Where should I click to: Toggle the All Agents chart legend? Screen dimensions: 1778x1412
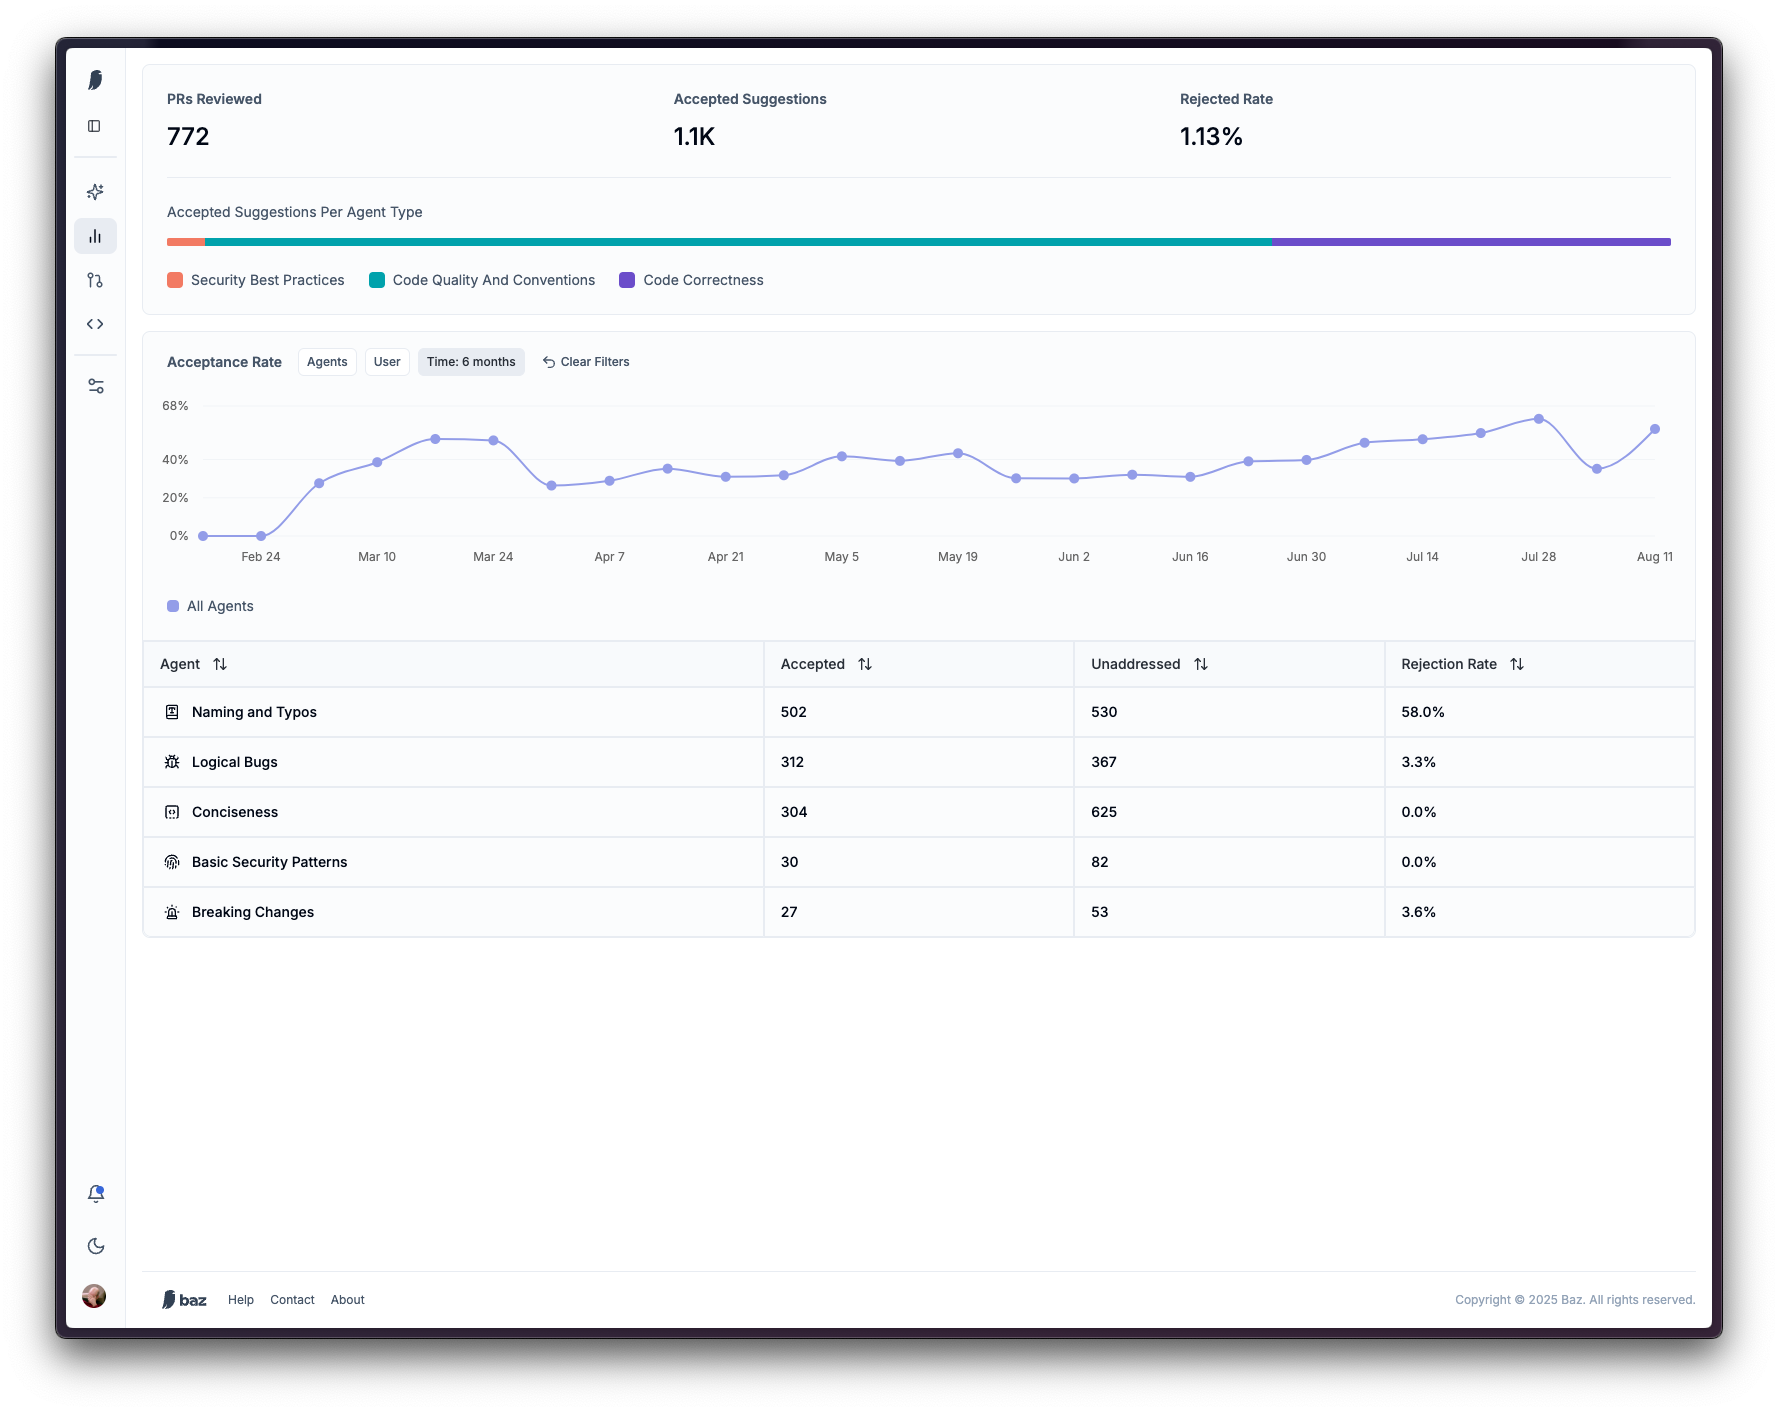tap(210, 606)
